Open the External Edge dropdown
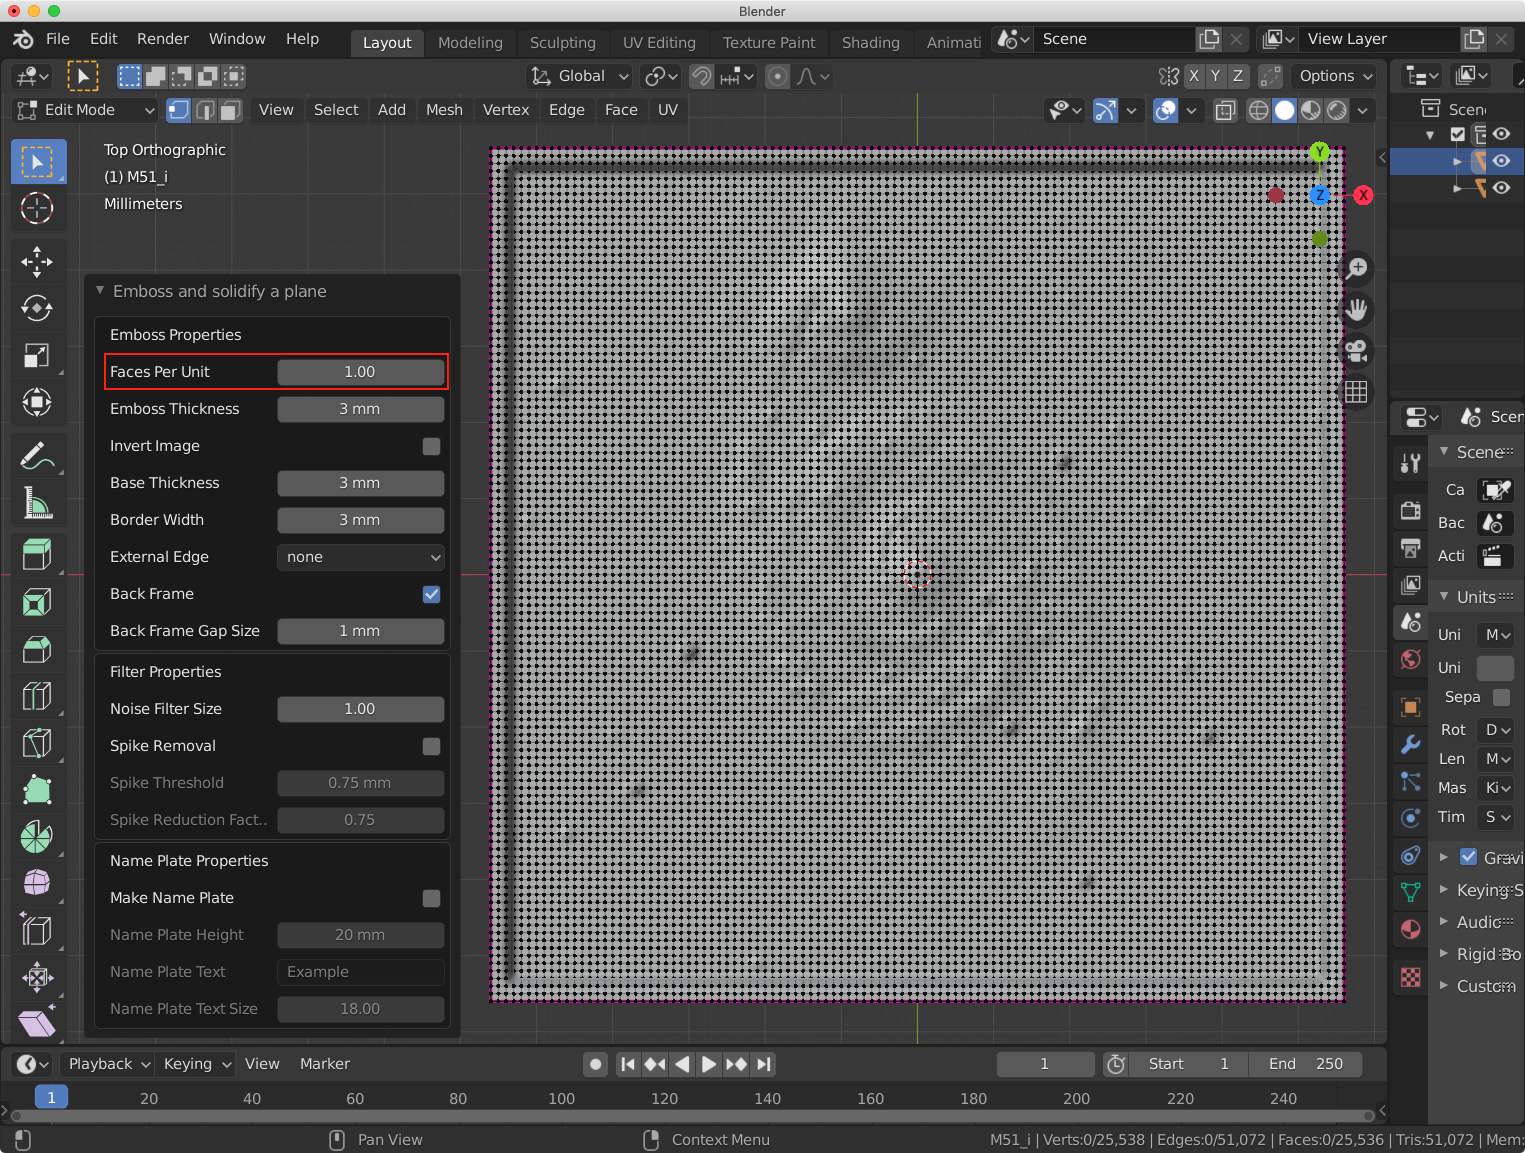The height and width of the screenshot is (1153, 1525). click(x=360, y=557)
